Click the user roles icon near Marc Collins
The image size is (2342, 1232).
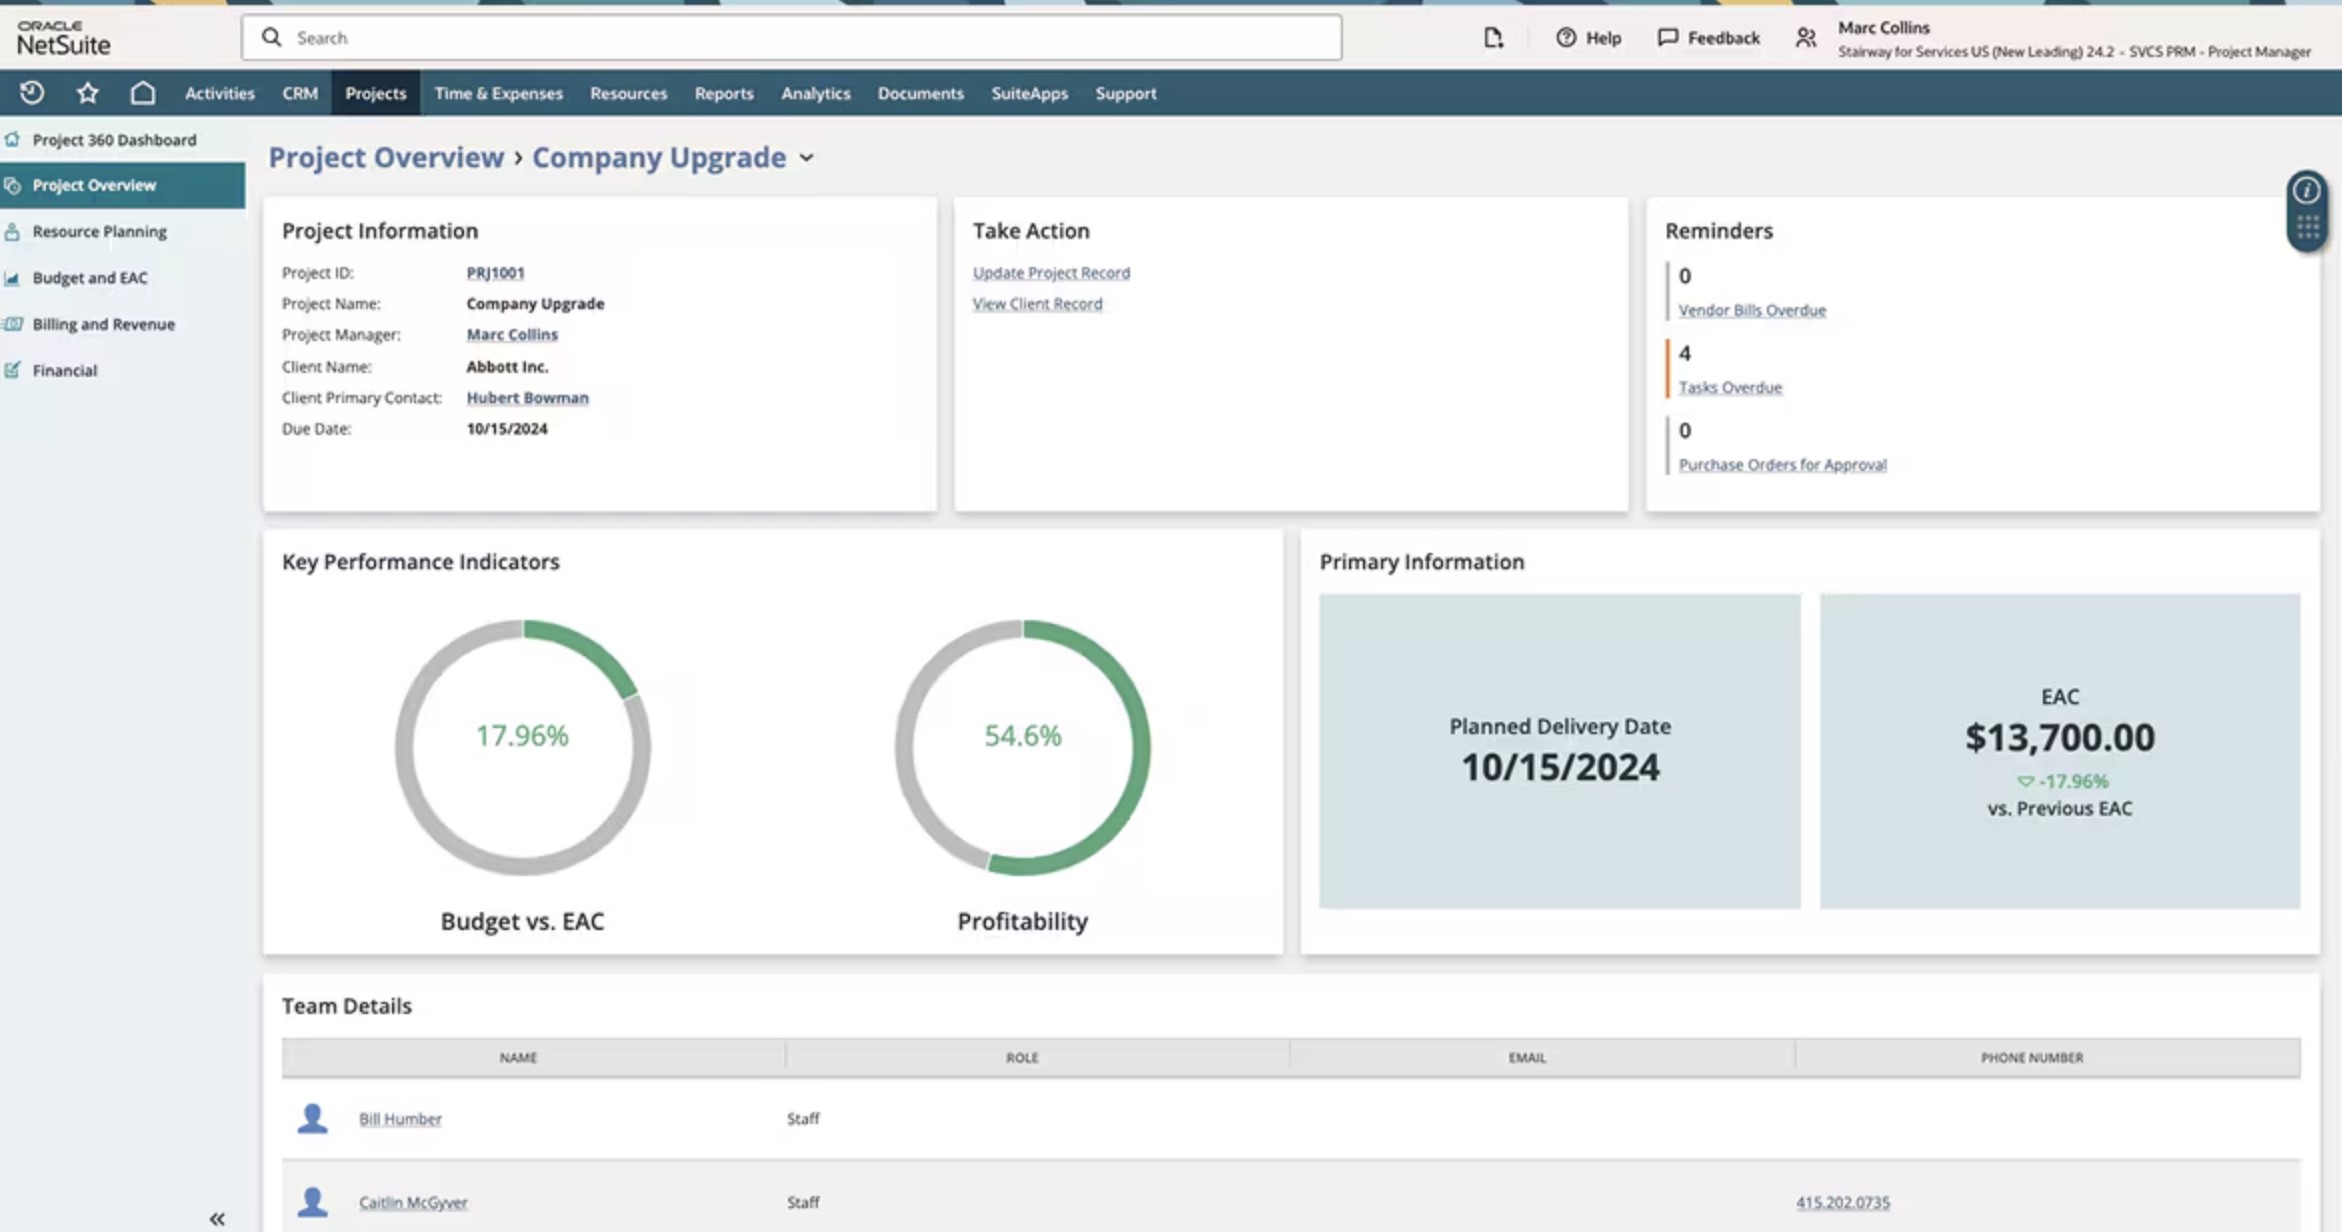(1805, 38)
